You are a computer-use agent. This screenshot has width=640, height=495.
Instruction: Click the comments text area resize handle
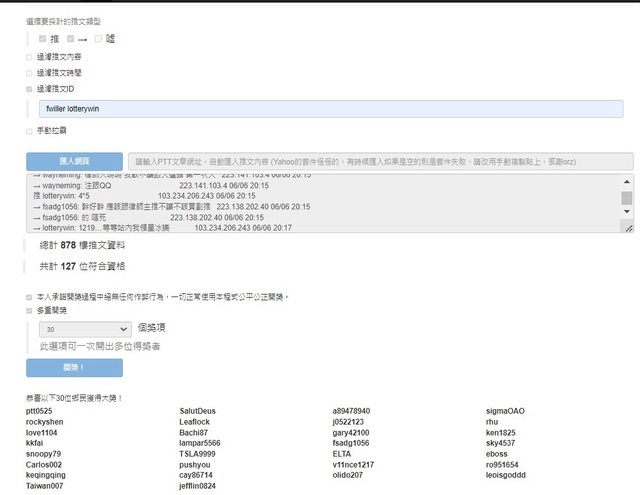(x=628, y=229)
